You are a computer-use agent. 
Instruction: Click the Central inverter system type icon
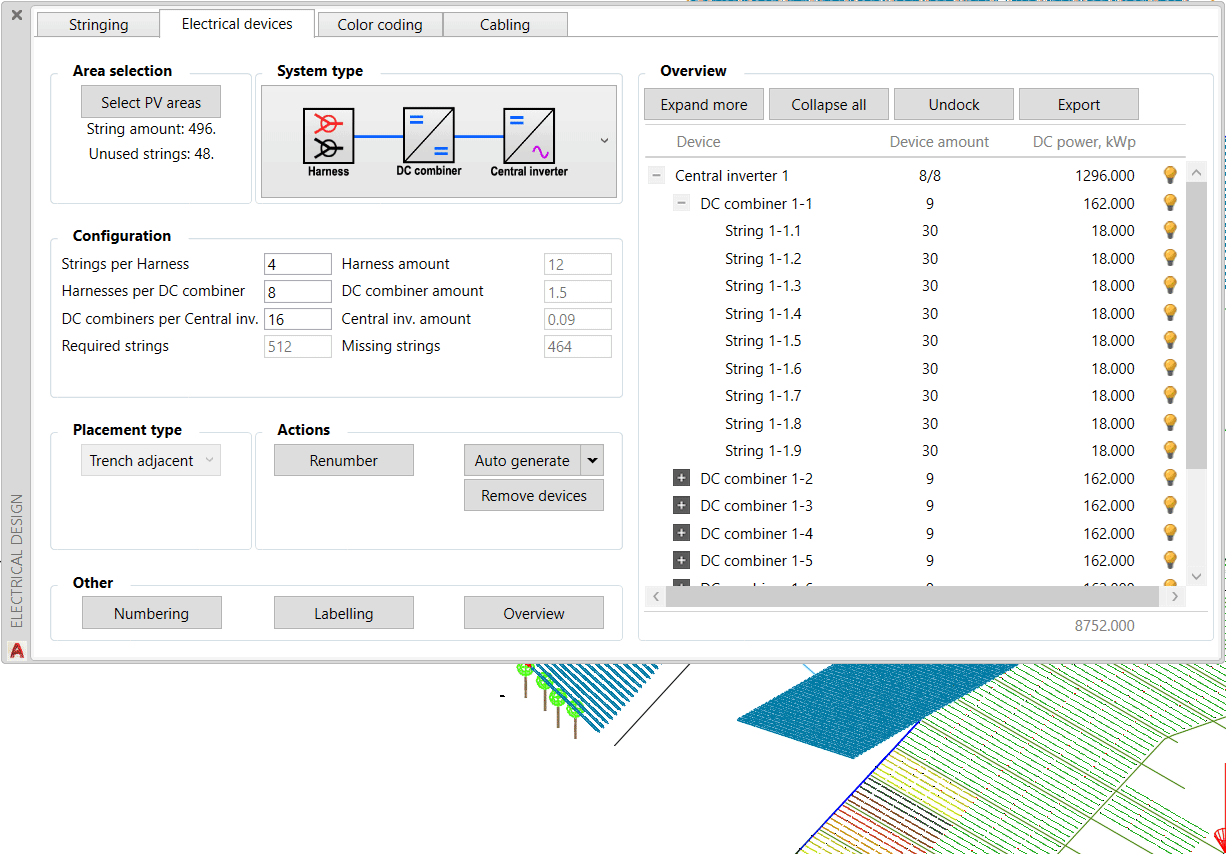coord(528,136)
